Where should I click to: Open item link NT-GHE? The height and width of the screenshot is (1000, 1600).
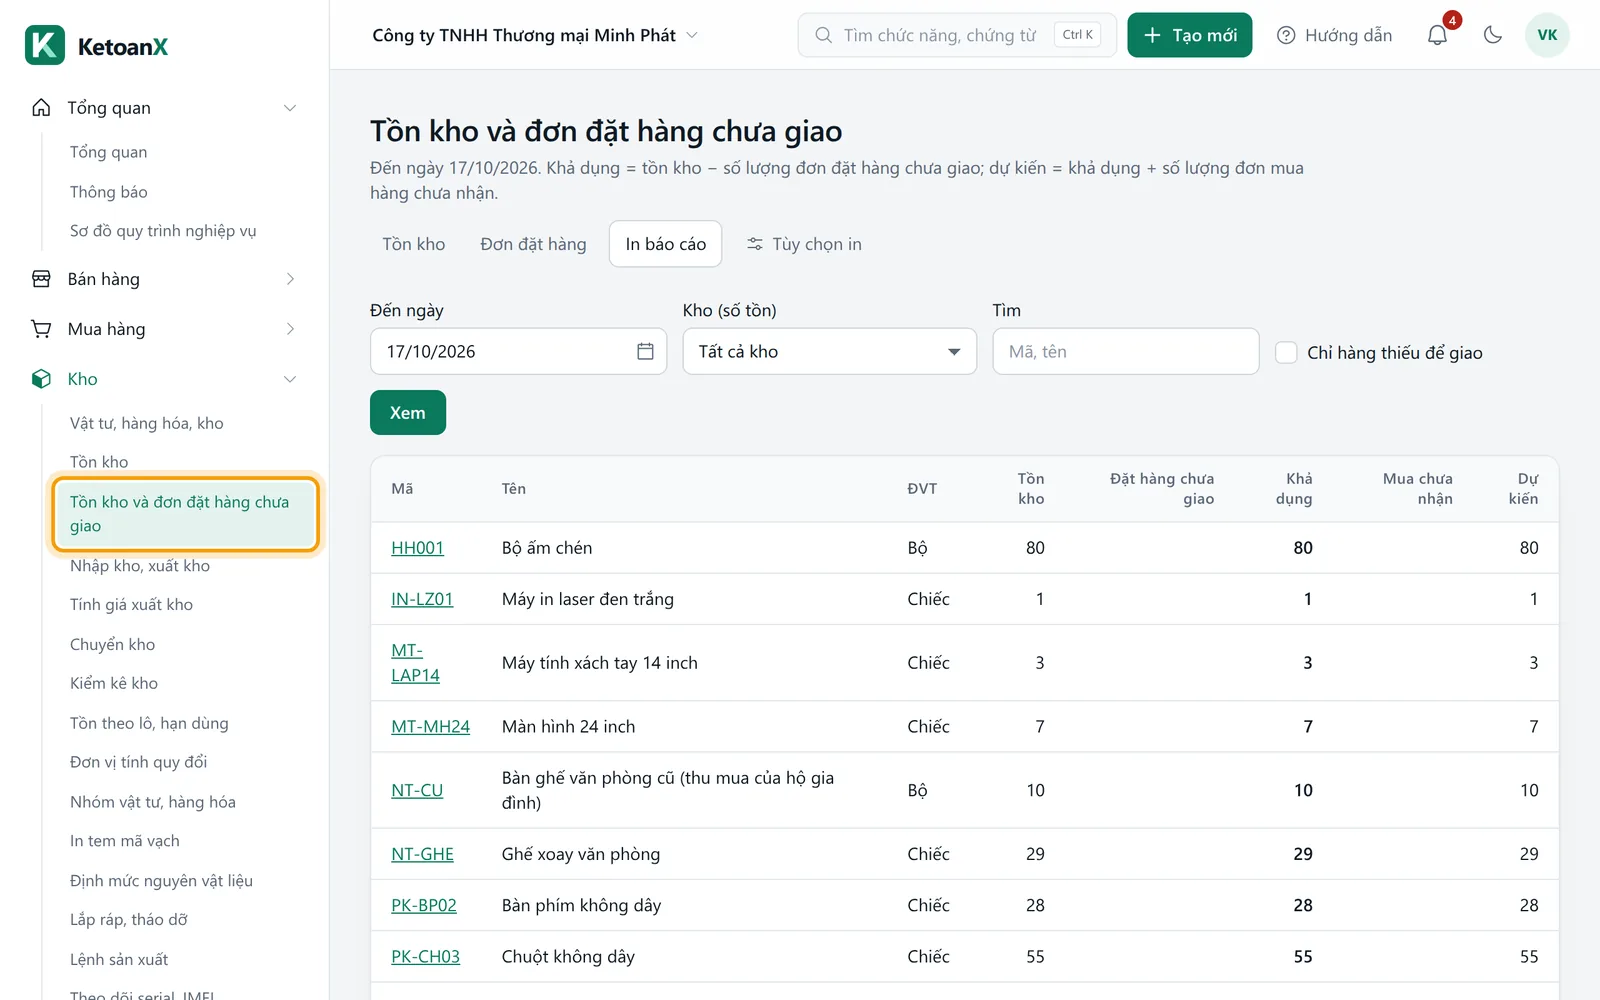pyautogui.click(x=422, y=854)
